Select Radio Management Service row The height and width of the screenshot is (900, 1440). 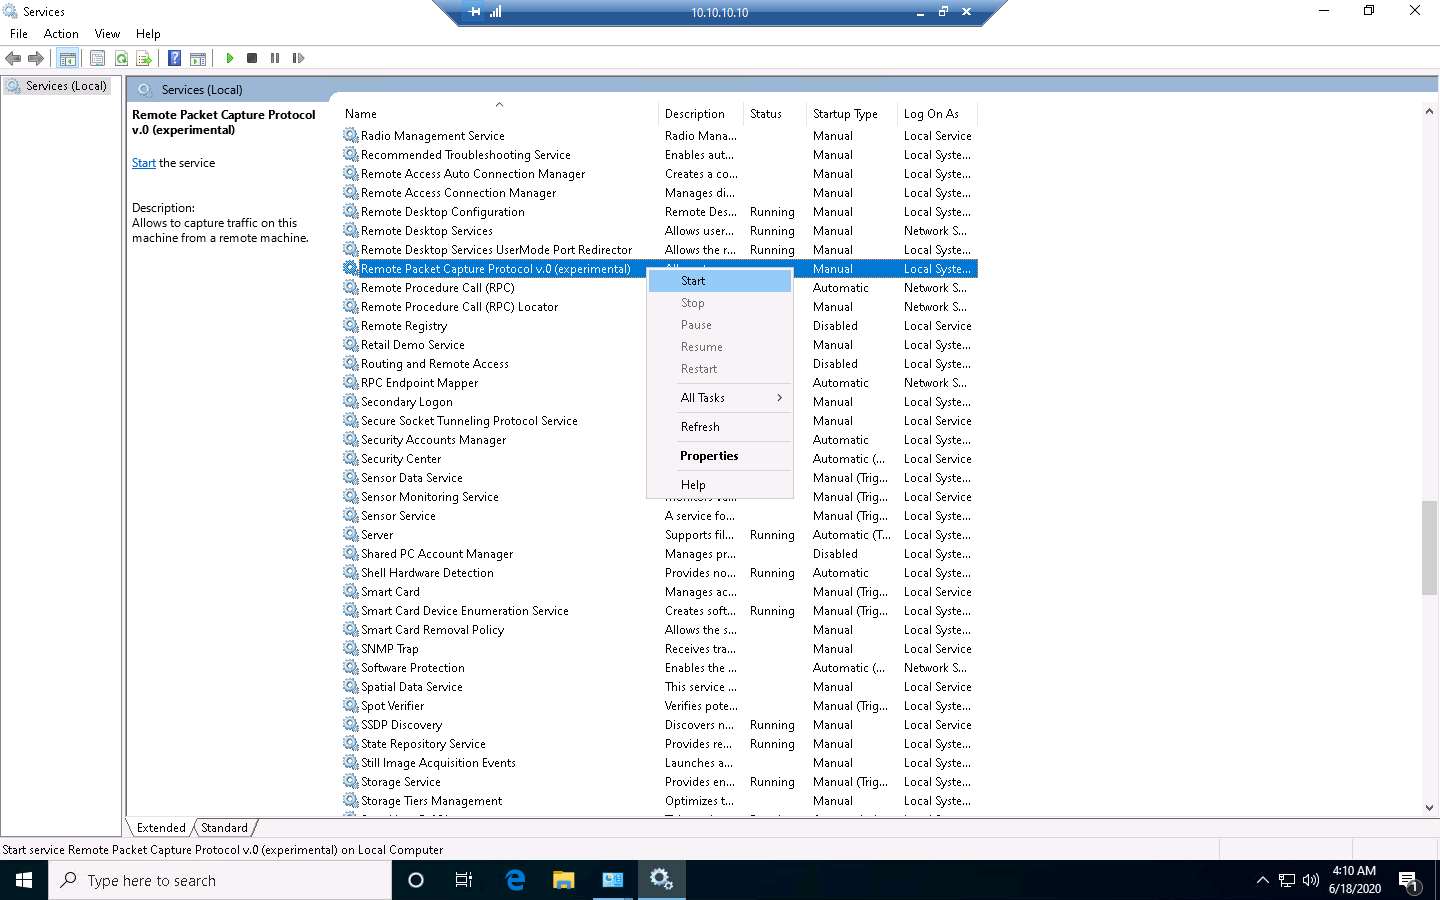coord(659,136)
